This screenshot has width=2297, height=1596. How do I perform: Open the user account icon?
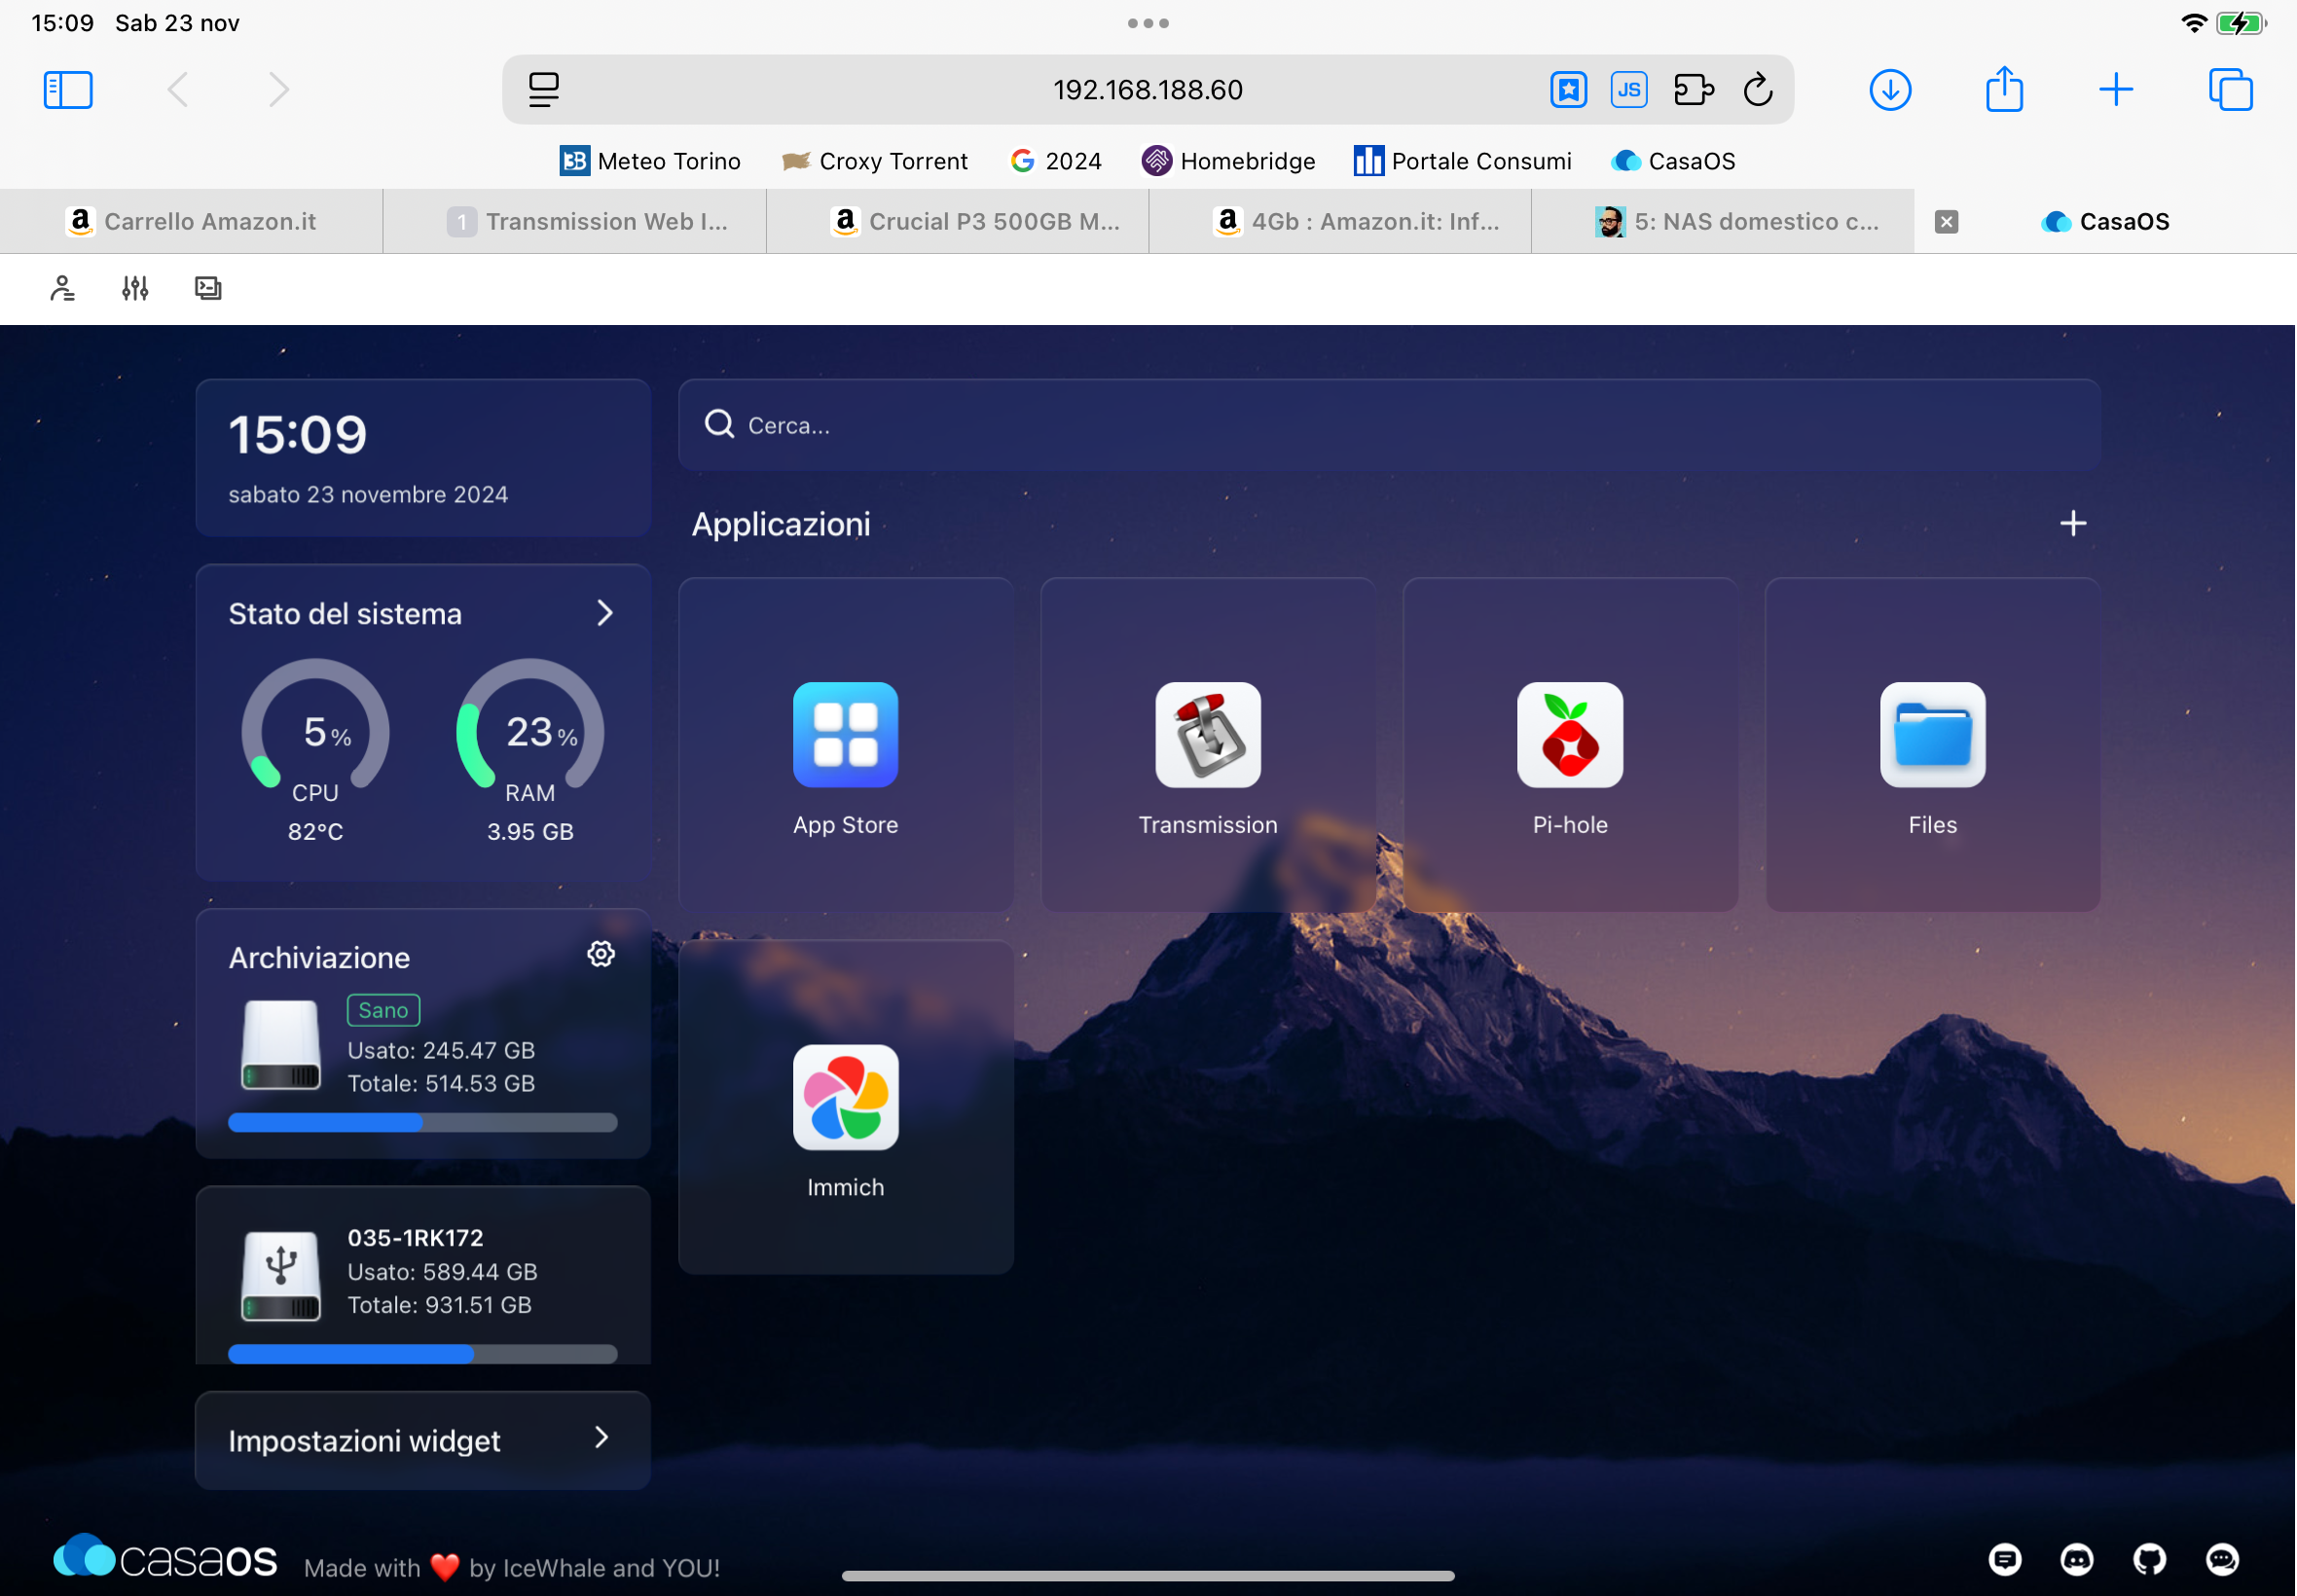click(x=63, y=288)
